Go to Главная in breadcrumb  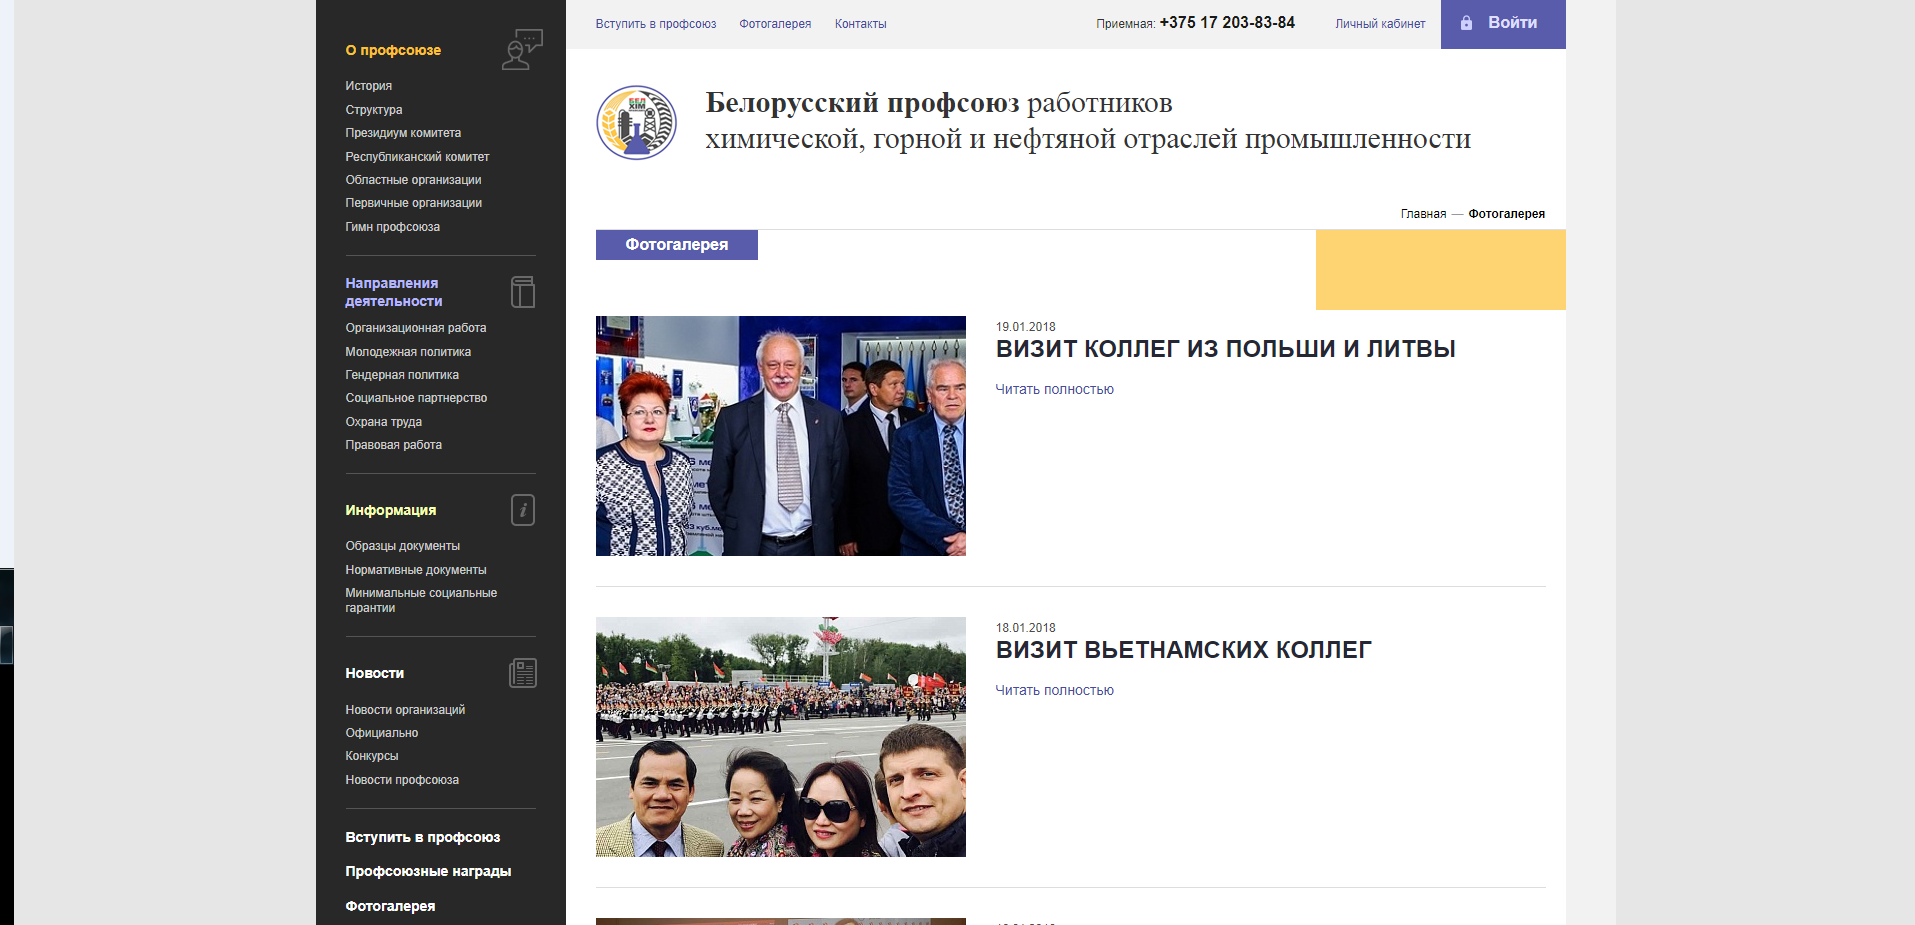(1423, 214)
